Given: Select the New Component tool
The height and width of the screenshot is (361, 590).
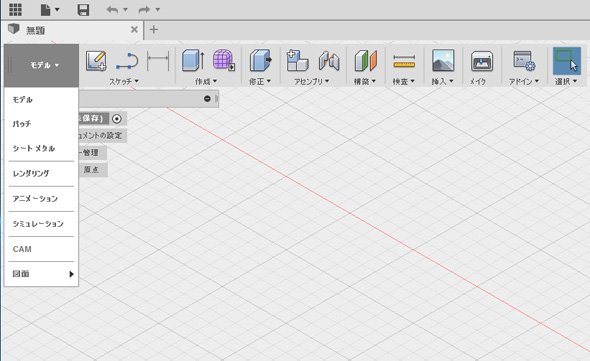Looking at the screenshot, I should 297,60.
